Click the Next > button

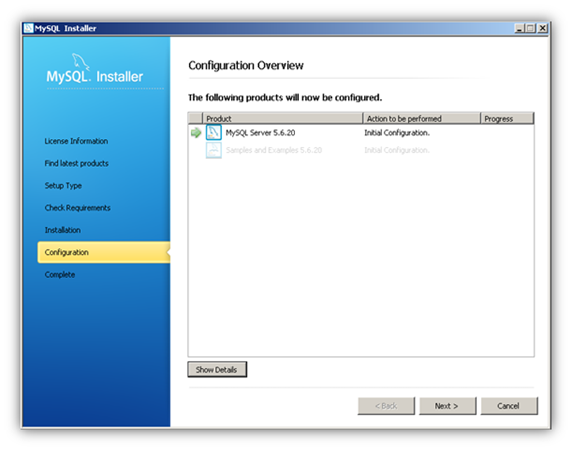tap(448, 406)
